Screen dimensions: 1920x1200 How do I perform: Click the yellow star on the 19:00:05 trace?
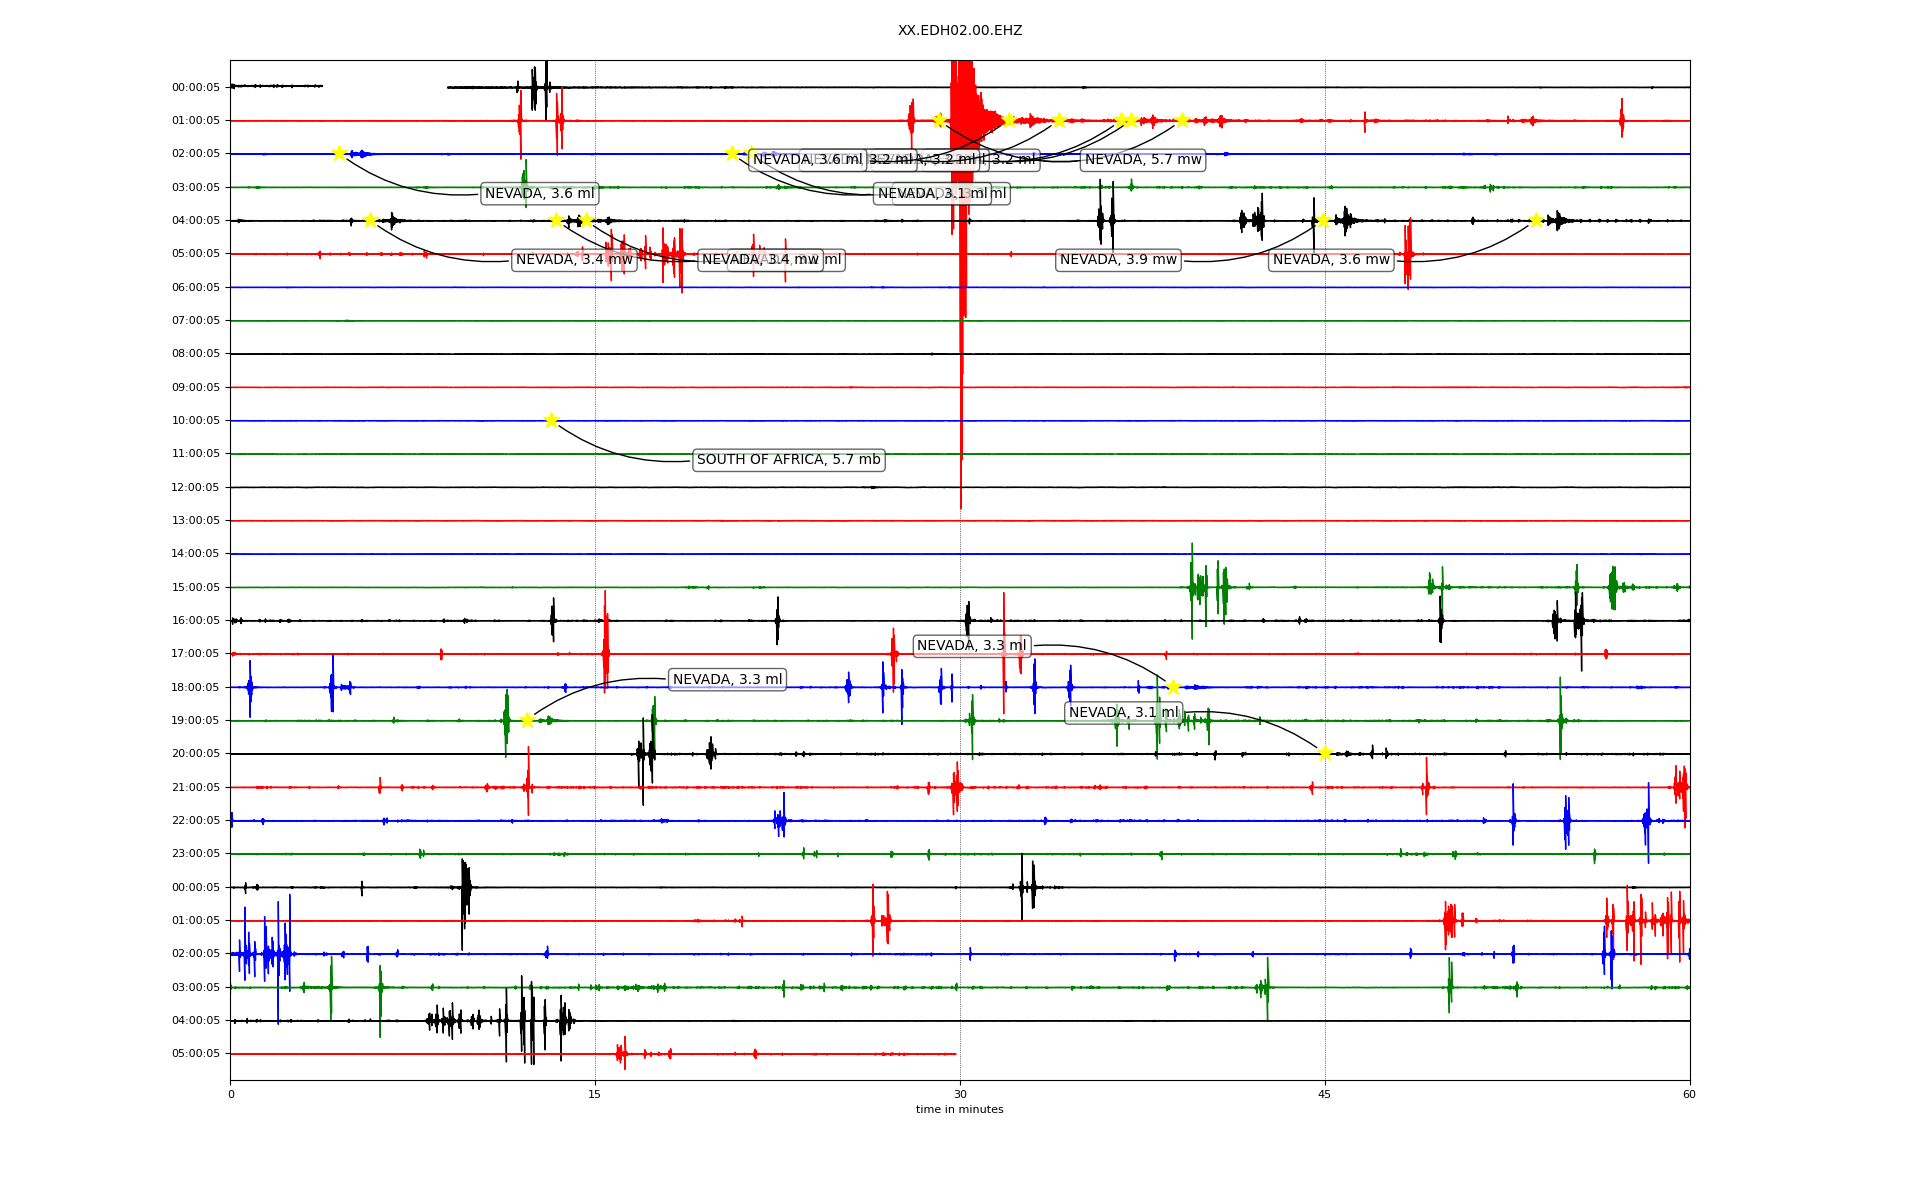point(527,720)
